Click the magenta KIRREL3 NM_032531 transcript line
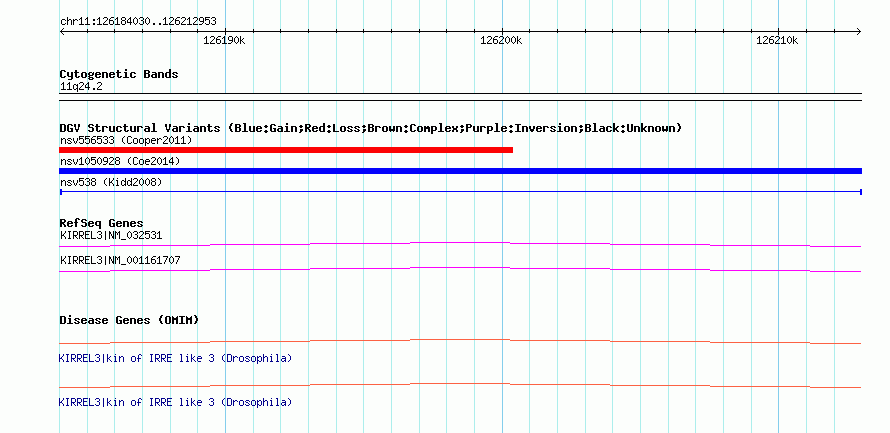890x433 pixels. click(x=460, y=244)
